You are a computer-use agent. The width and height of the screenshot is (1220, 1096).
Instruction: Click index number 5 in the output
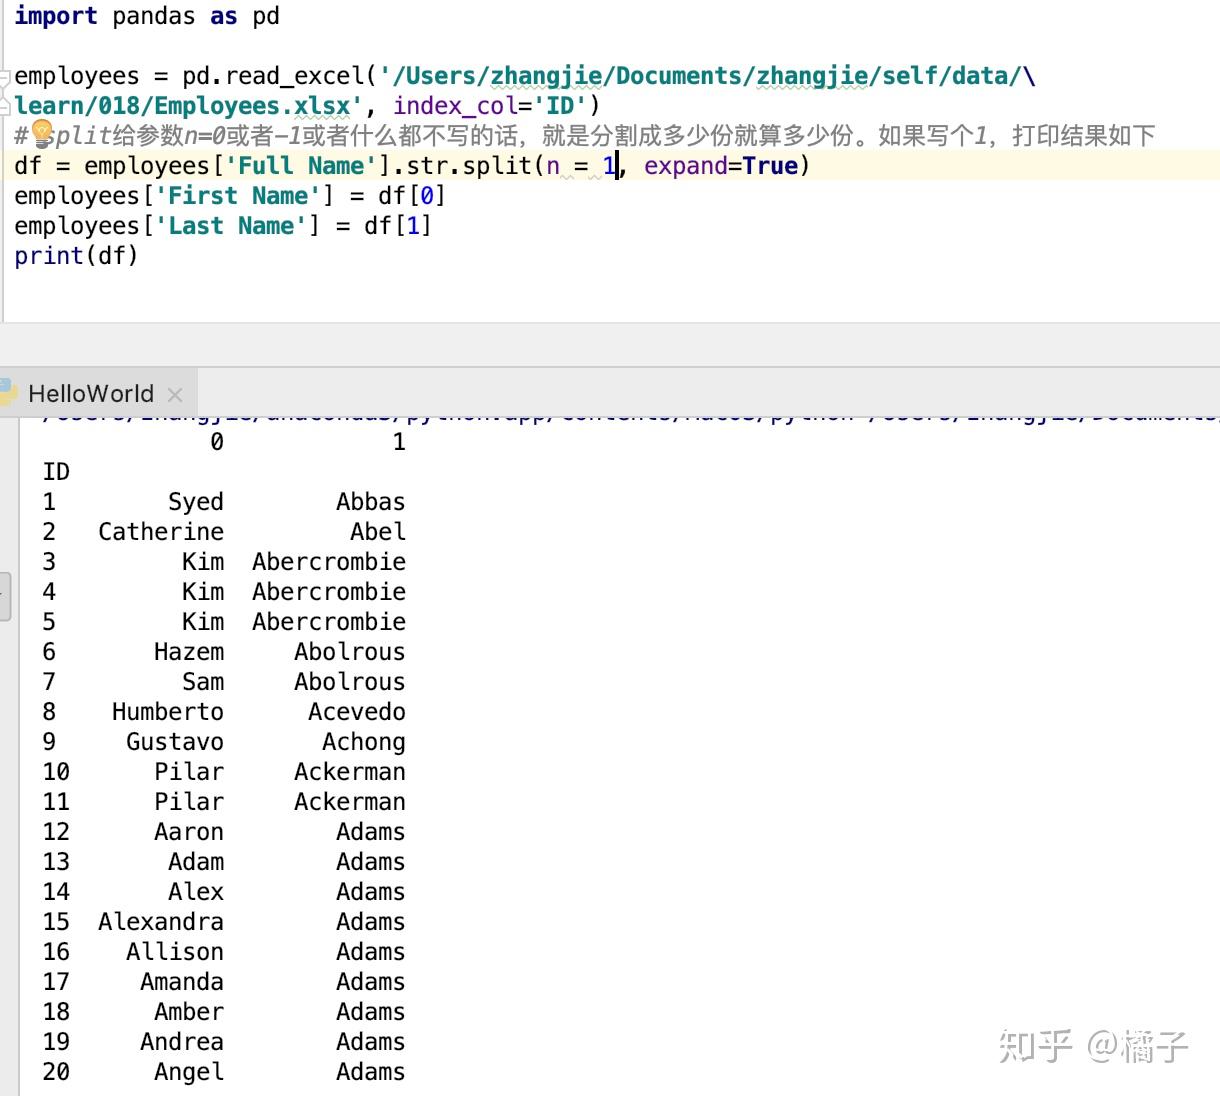(49, 622)
